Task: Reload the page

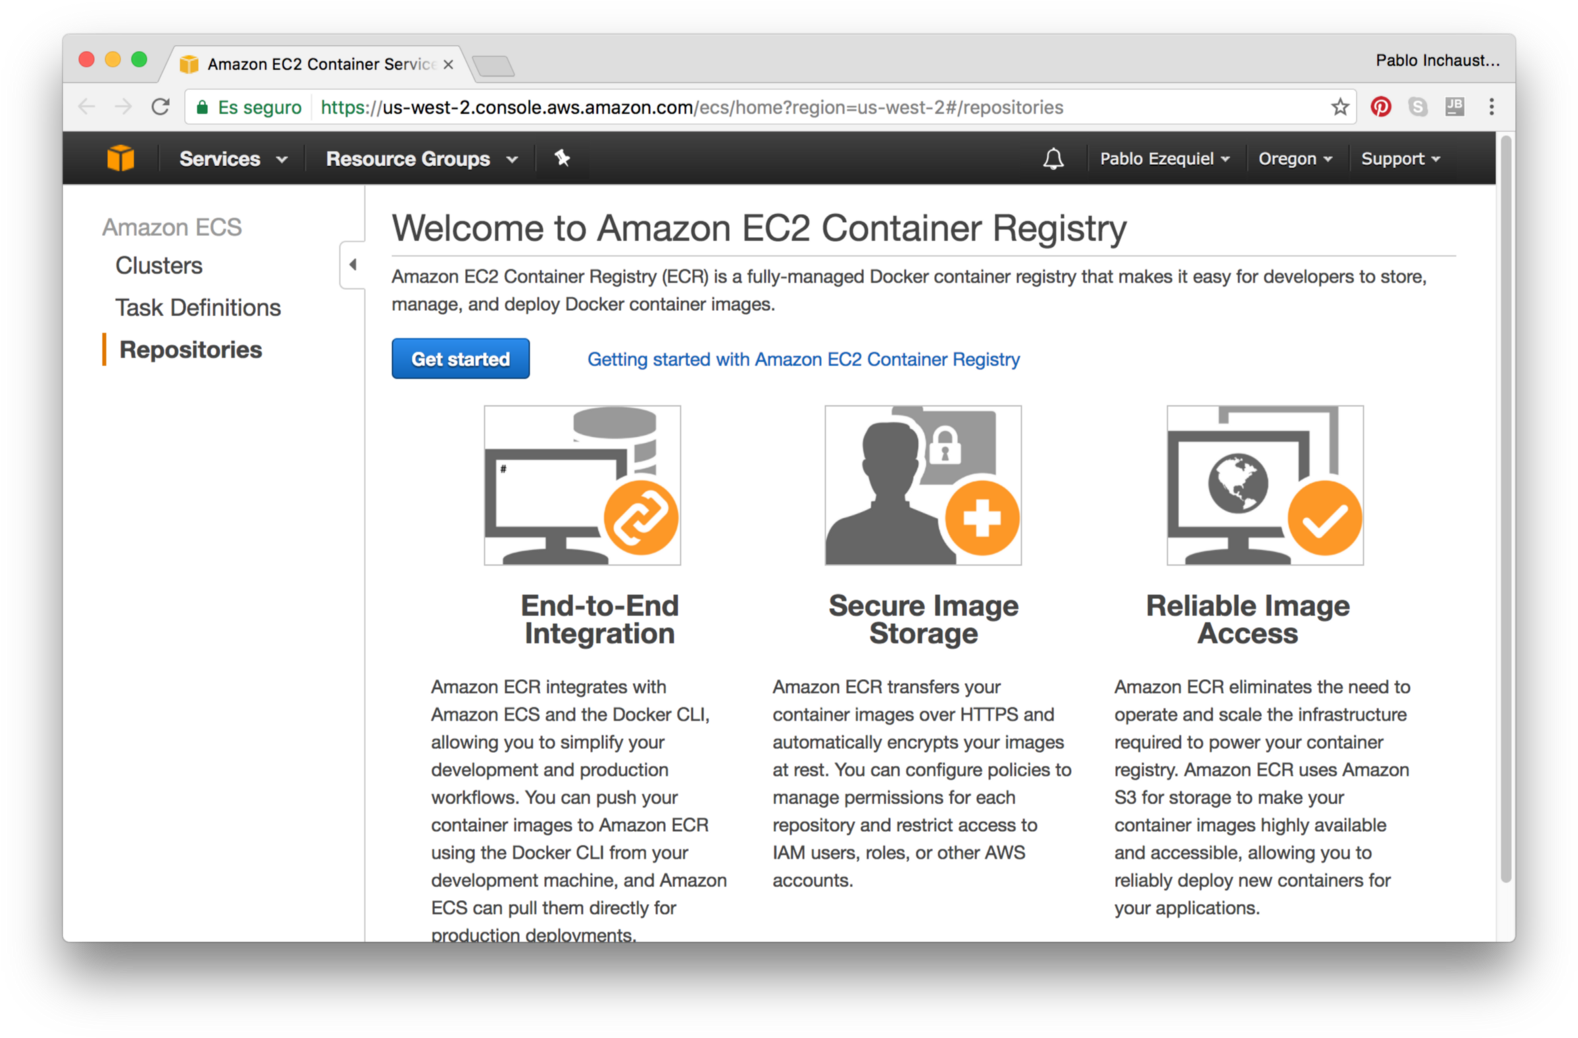Action: (161, 107)
